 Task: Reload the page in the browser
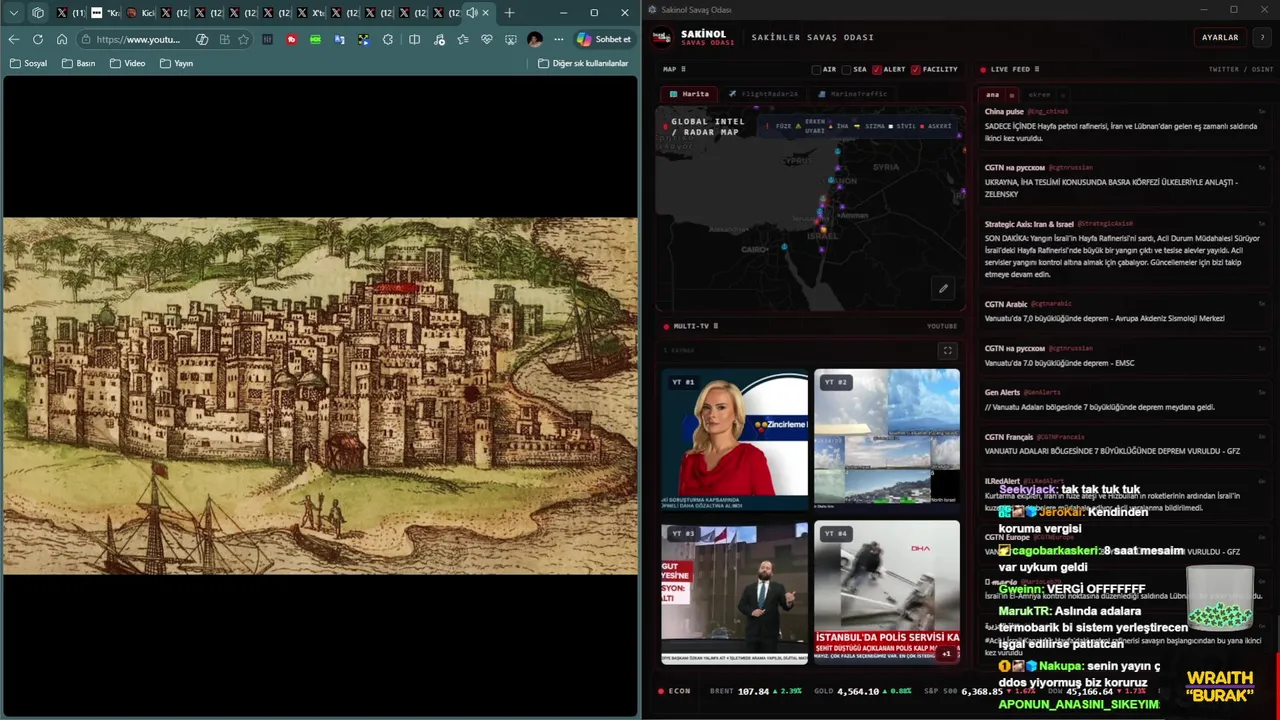tap(38, 40)
